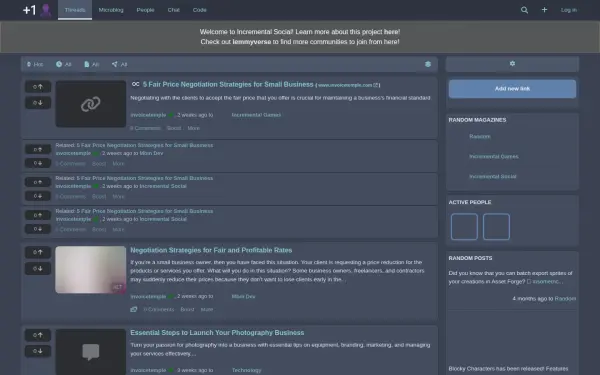Open the People tab

tap(145, 10)
